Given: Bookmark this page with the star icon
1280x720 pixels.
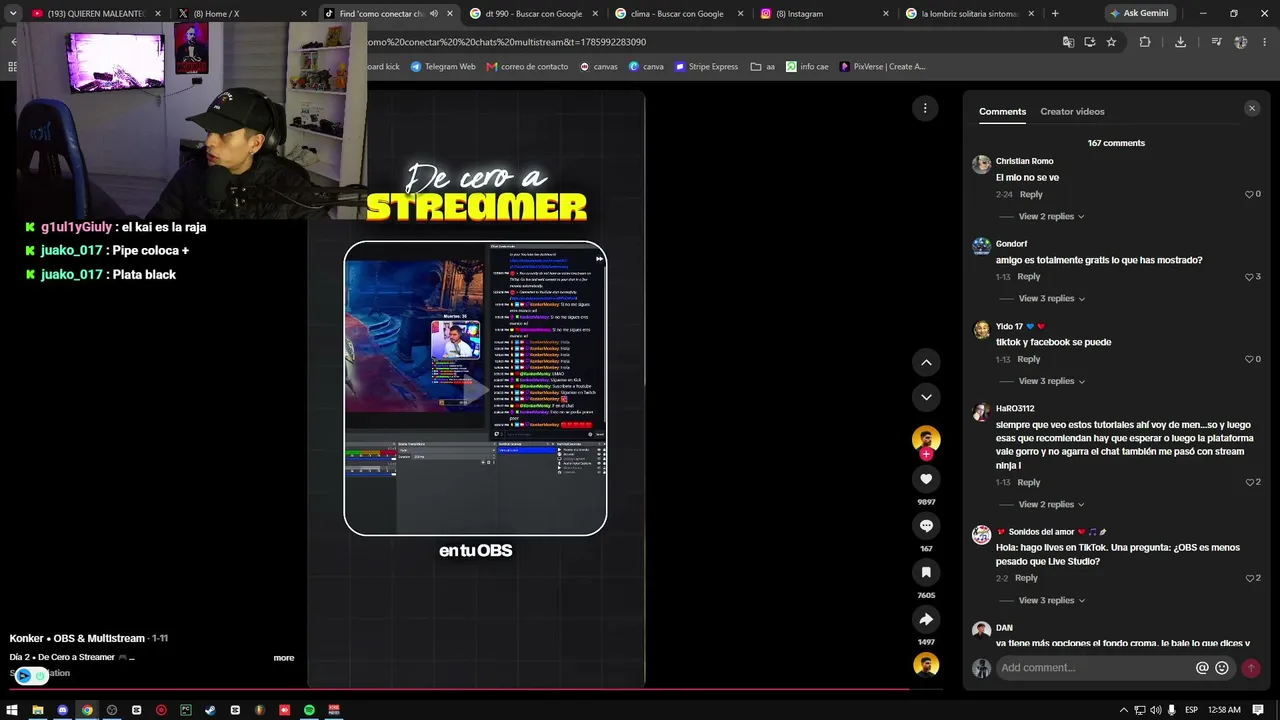Looking at the screenshot, I should click(x=1111, y=42).
